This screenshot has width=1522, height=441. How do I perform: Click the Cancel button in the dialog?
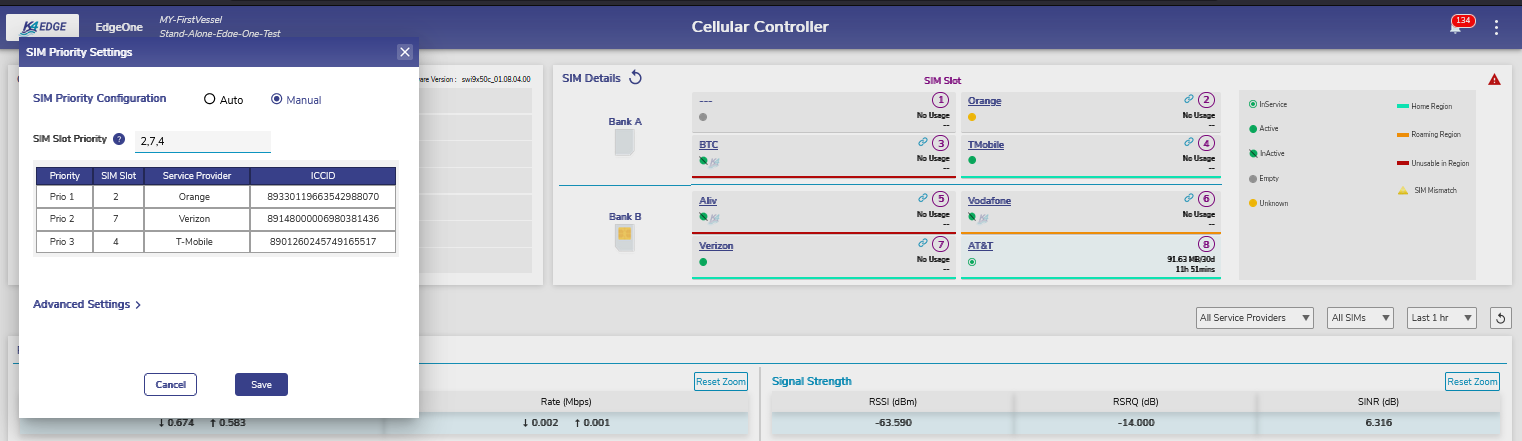tap(170, 384)
